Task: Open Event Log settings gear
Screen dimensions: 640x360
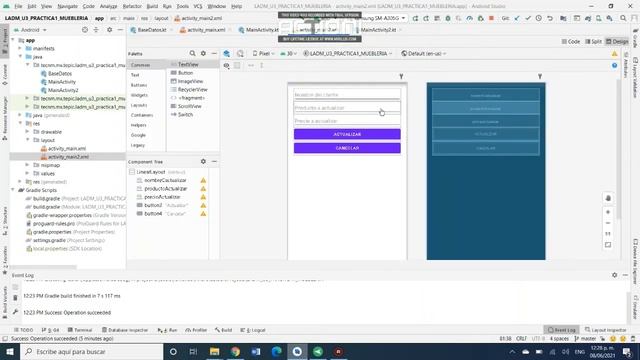Action: tap(614, 275)
